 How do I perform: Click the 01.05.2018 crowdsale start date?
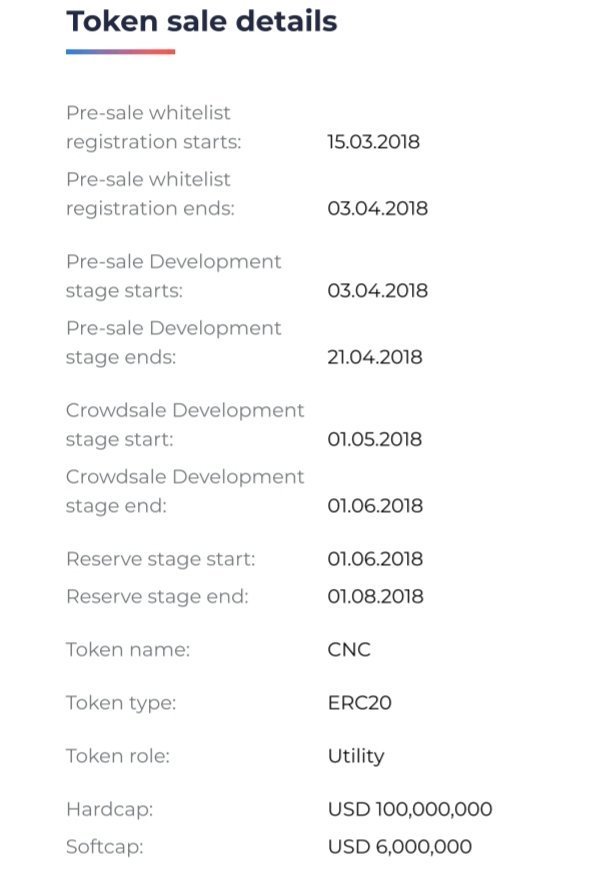point(375,439)
